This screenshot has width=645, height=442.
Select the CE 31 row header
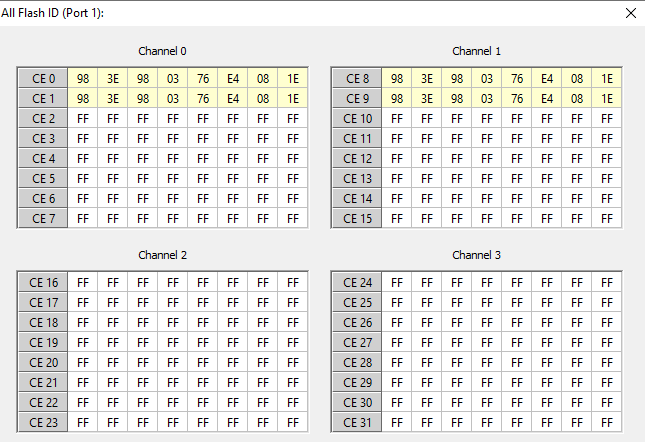[x=357, y=423]
